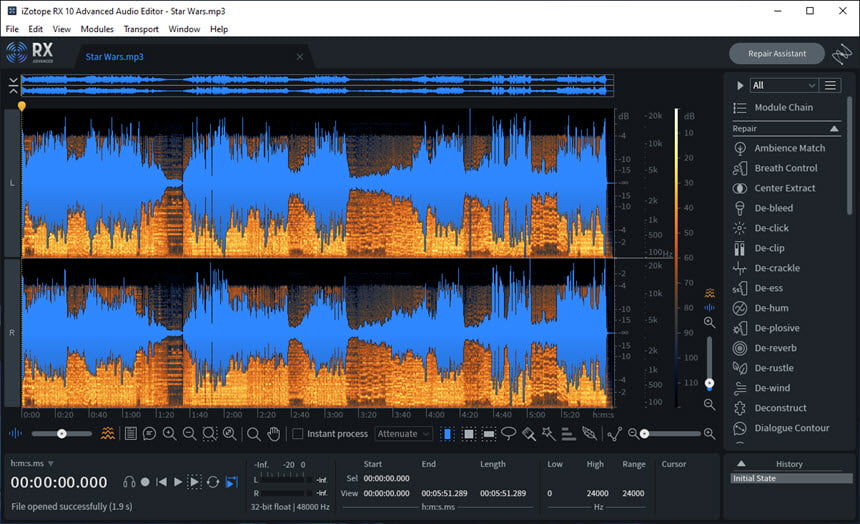860x524 pixels.
Task: Click the record button
Action: (x=145, y=482)
